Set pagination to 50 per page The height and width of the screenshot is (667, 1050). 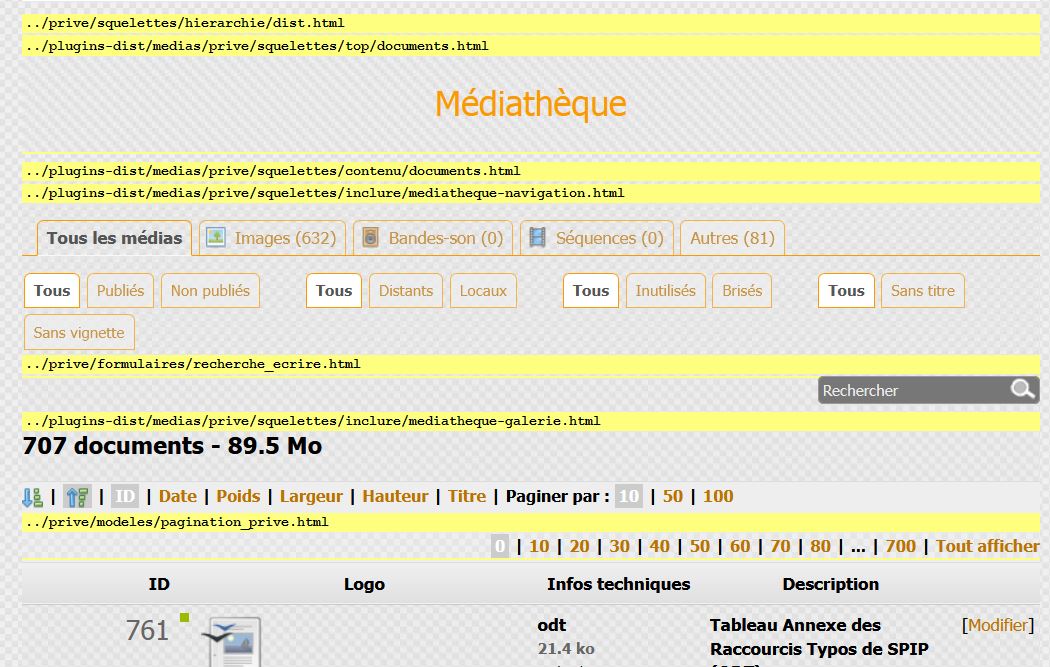672,496
